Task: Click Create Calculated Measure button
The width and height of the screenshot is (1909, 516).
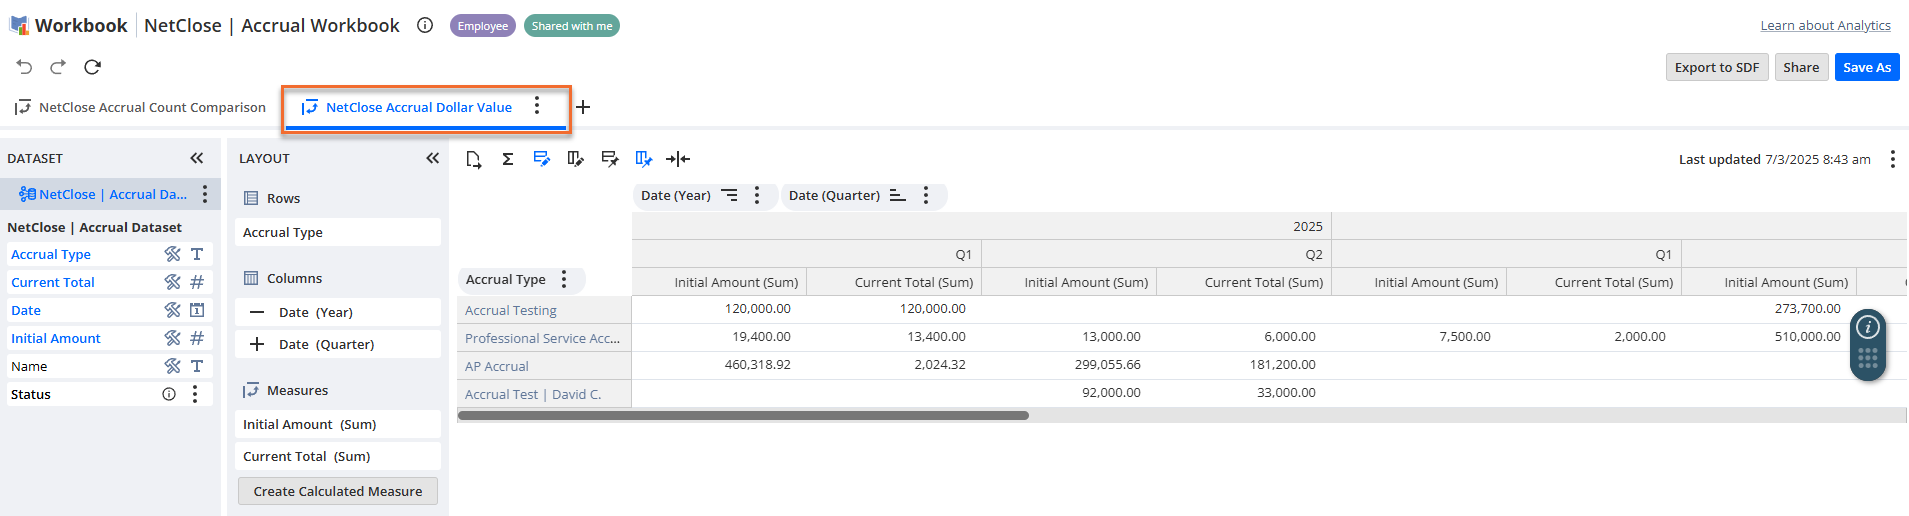Action: (x=338, y=491)
